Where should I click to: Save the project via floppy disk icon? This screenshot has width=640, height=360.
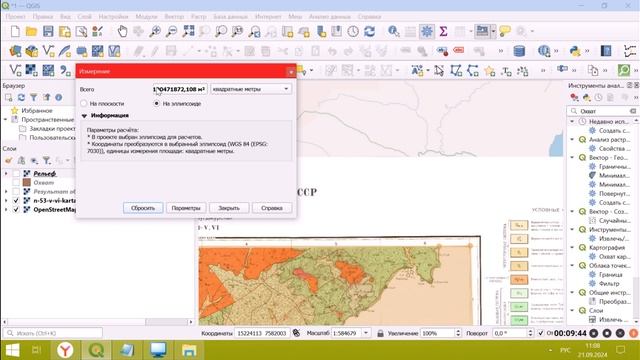click(48, 31)
